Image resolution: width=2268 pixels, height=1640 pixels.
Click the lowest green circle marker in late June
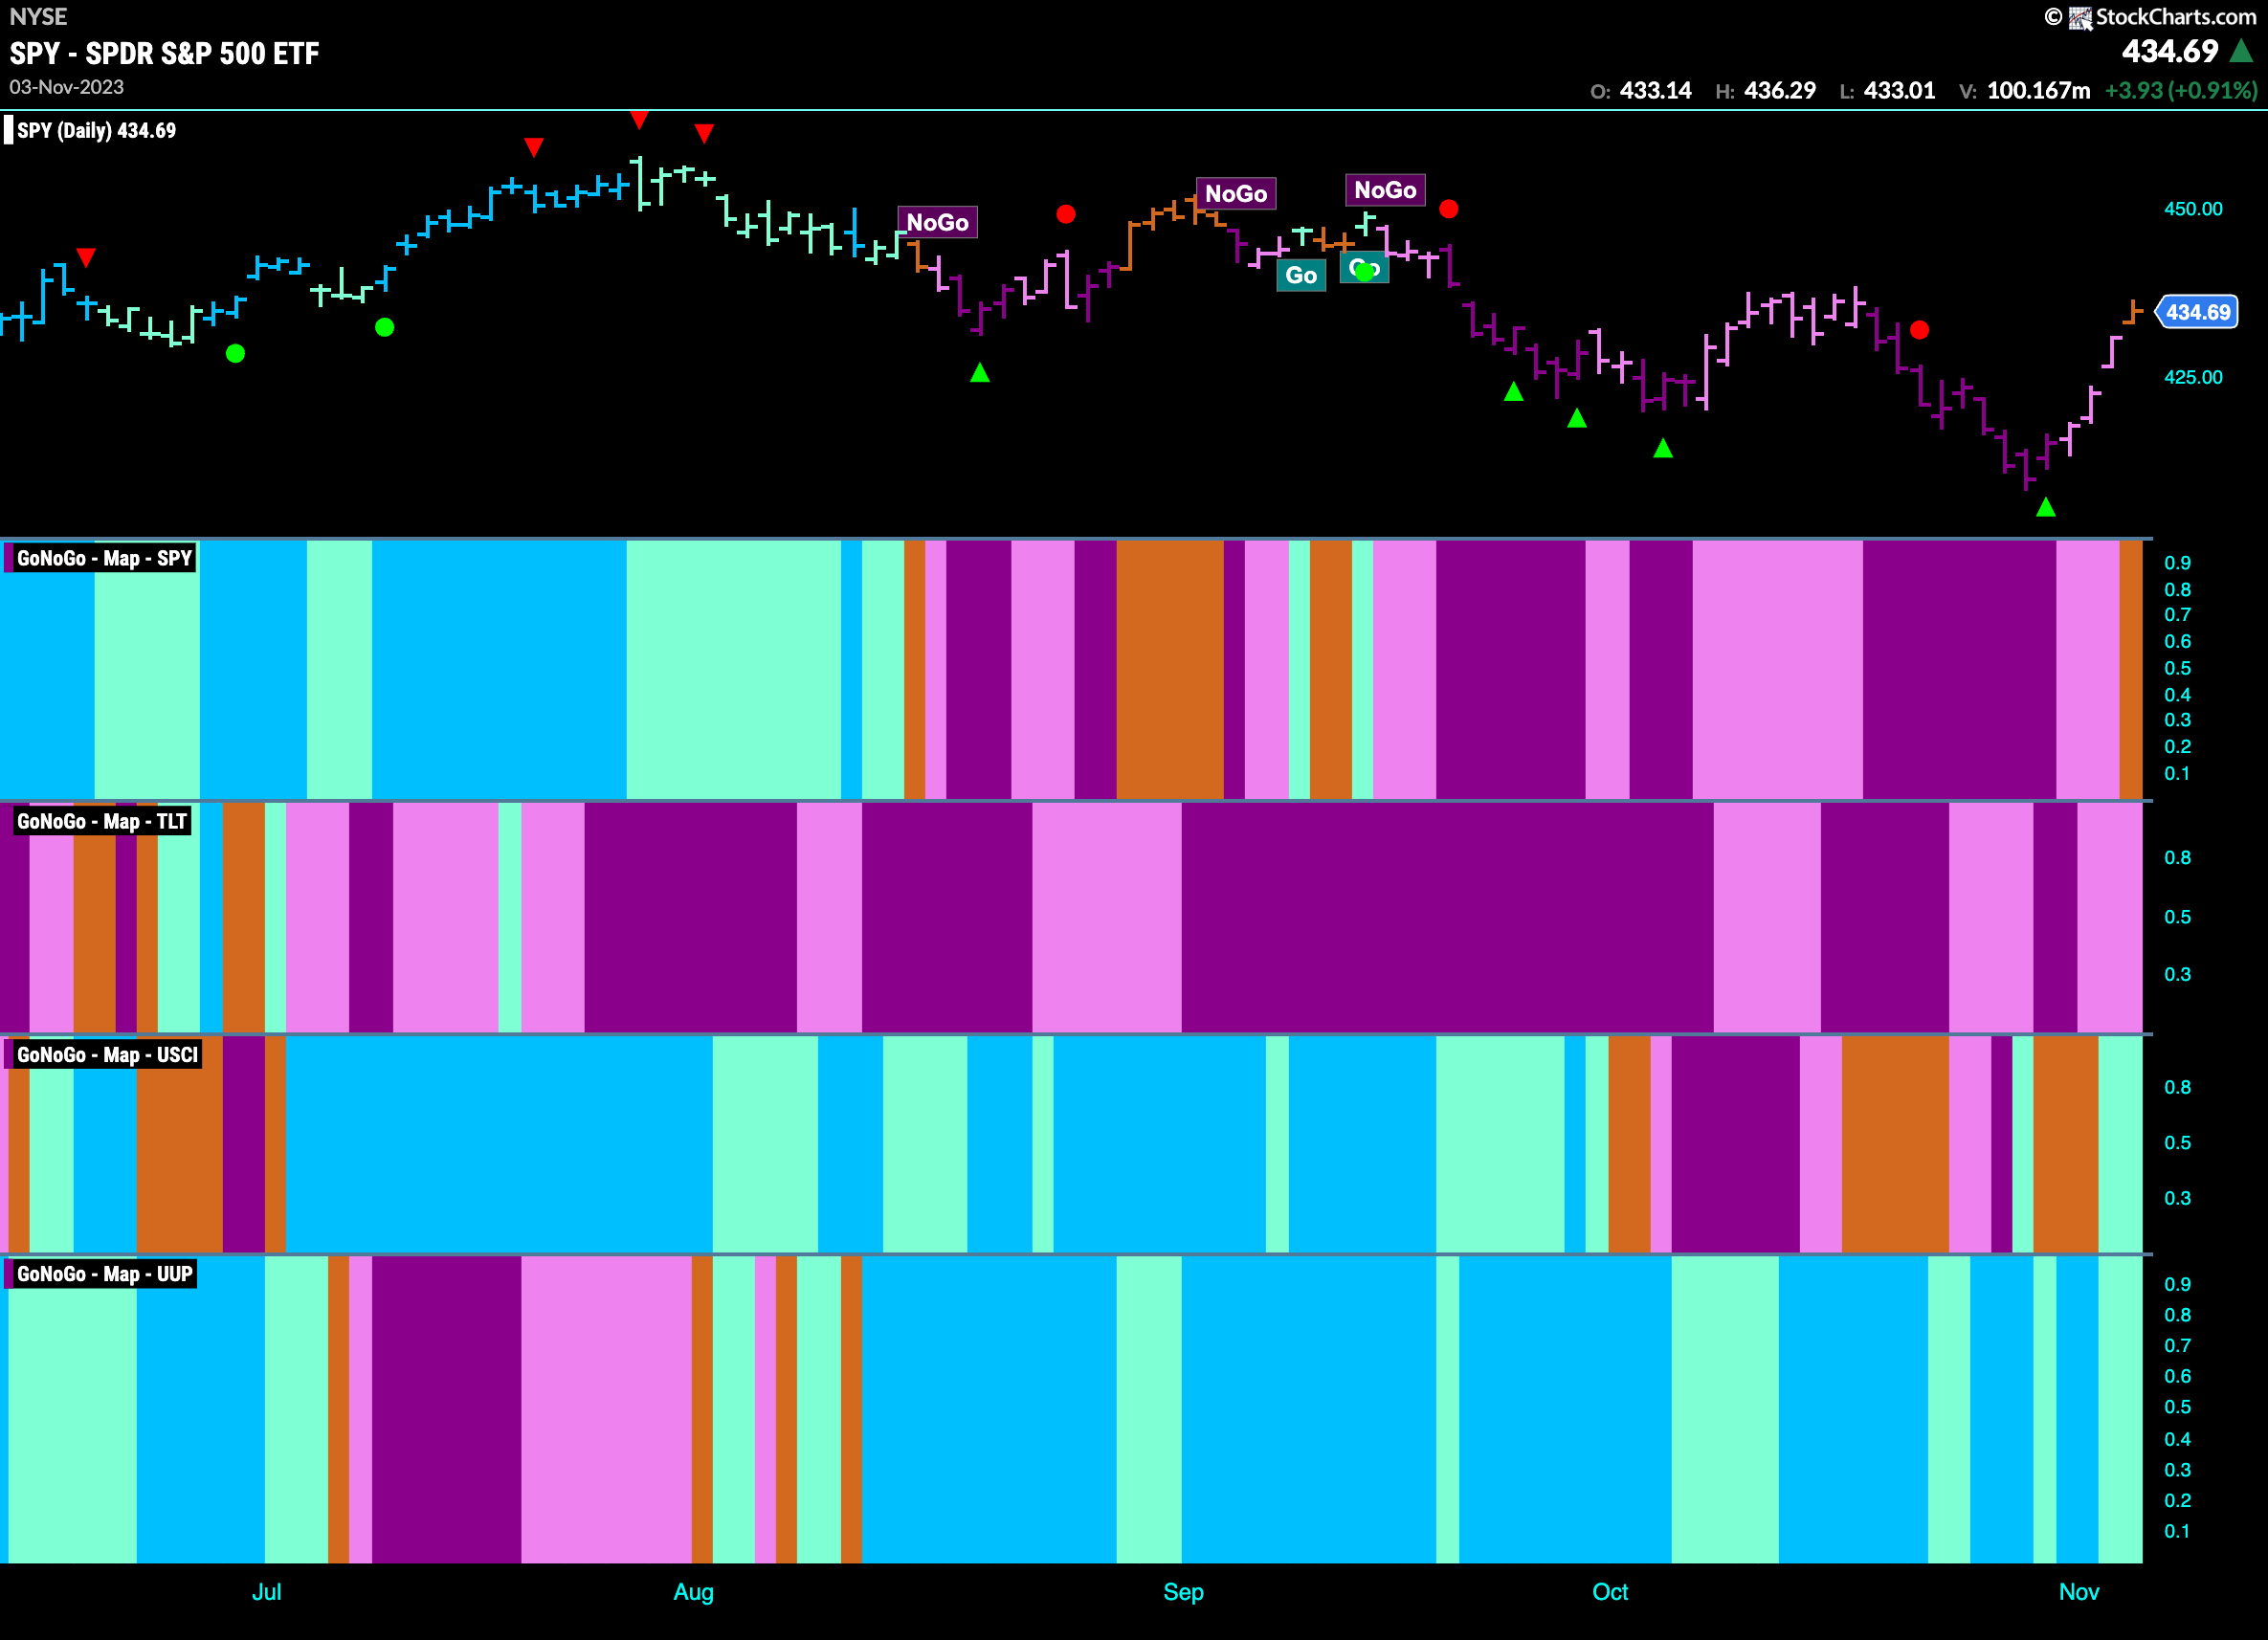point(235,353)
